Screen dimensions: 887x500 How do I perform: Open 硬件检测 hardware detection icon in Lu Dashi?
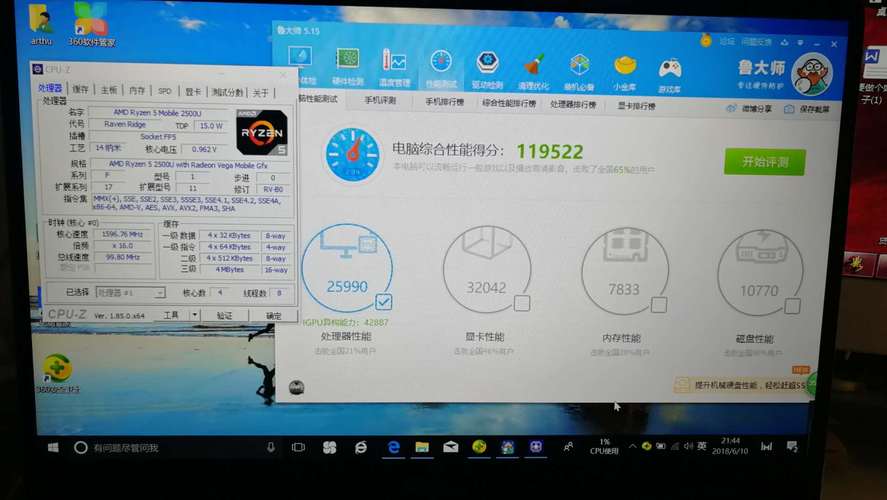(x=347, y=66)
